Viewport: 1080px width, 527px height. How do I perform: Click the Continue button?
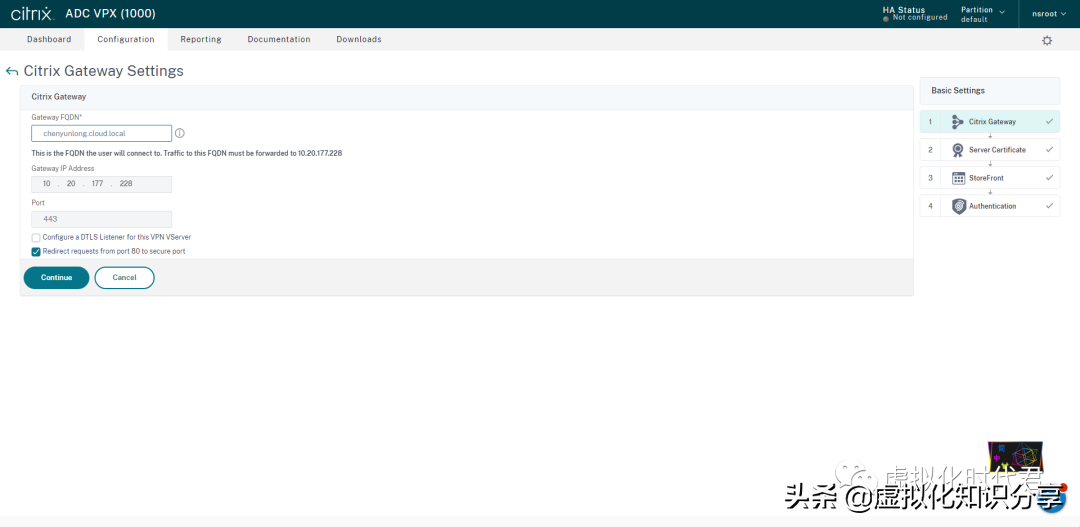[x=56, y=278]
